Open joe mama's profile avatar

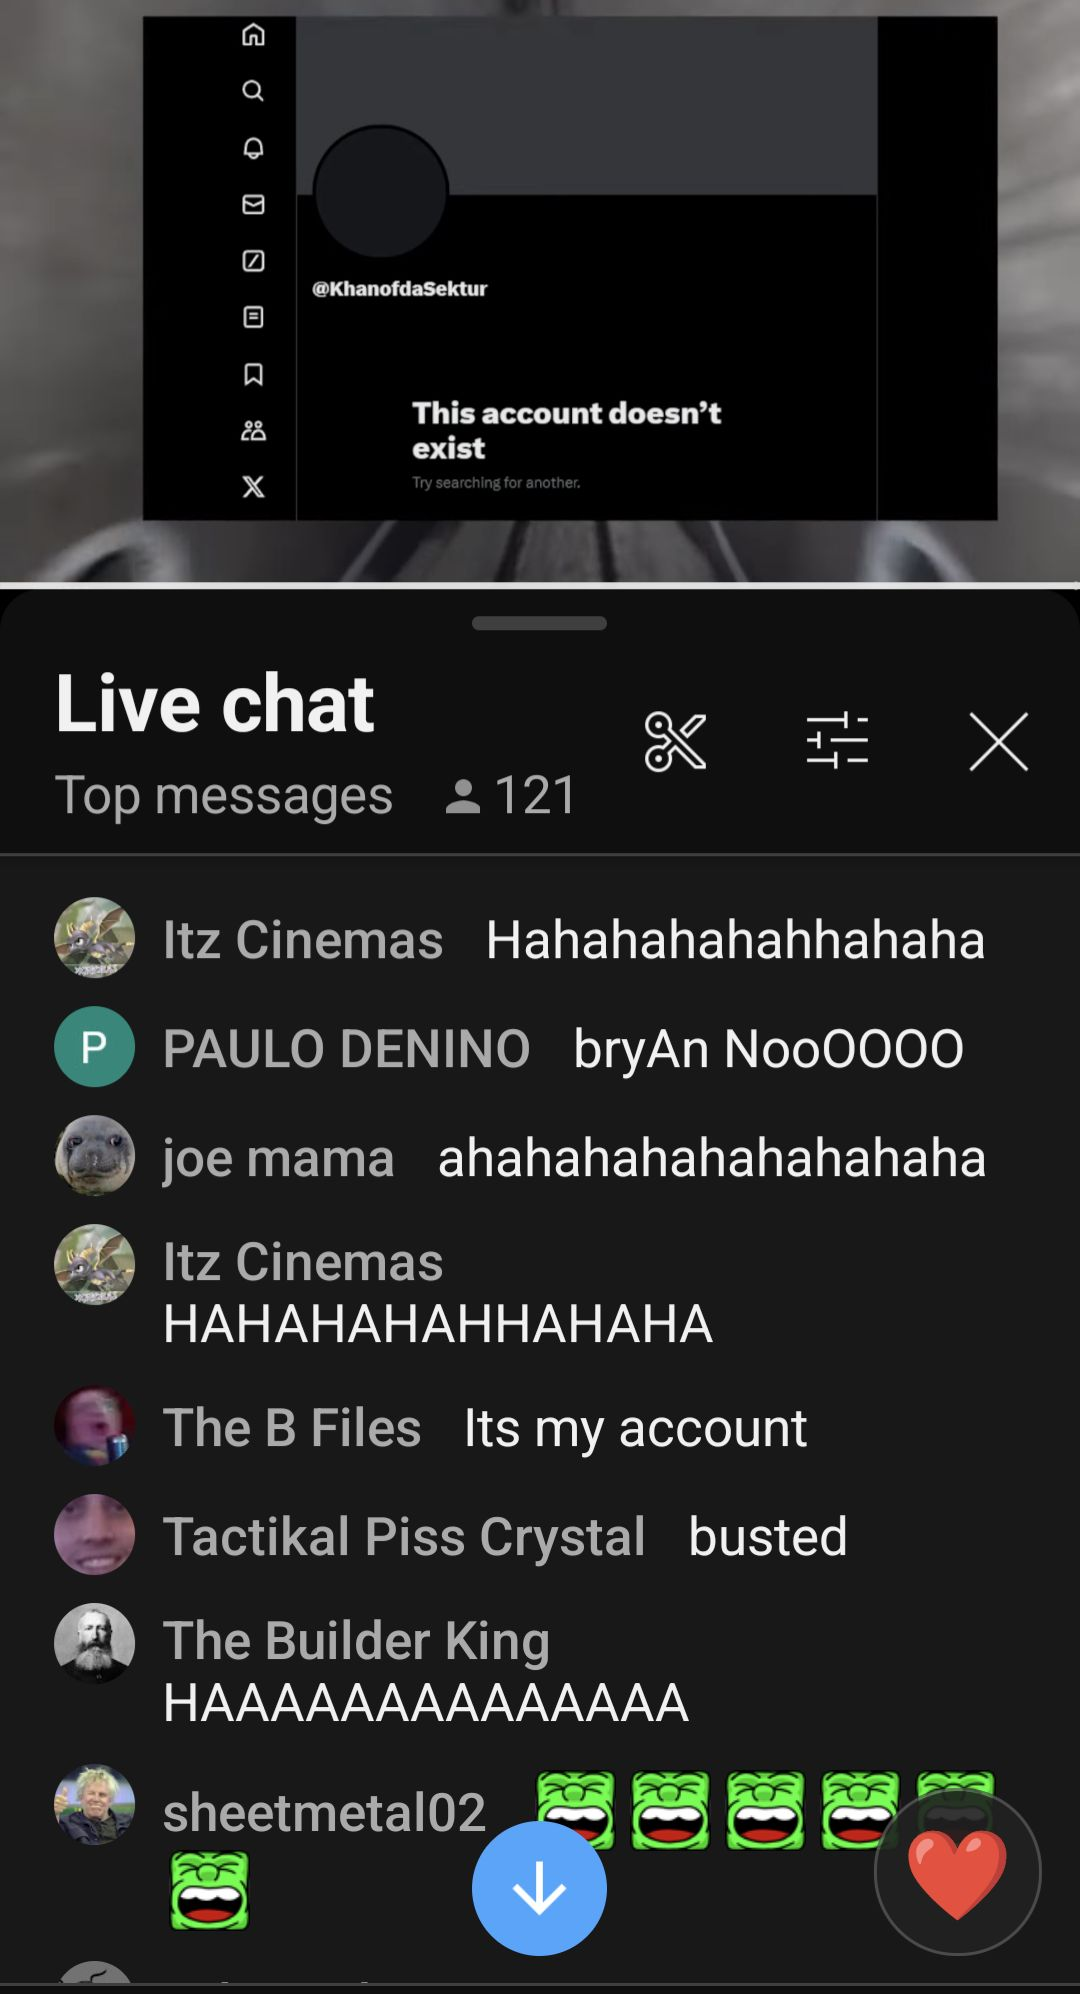click(94, 1156)
